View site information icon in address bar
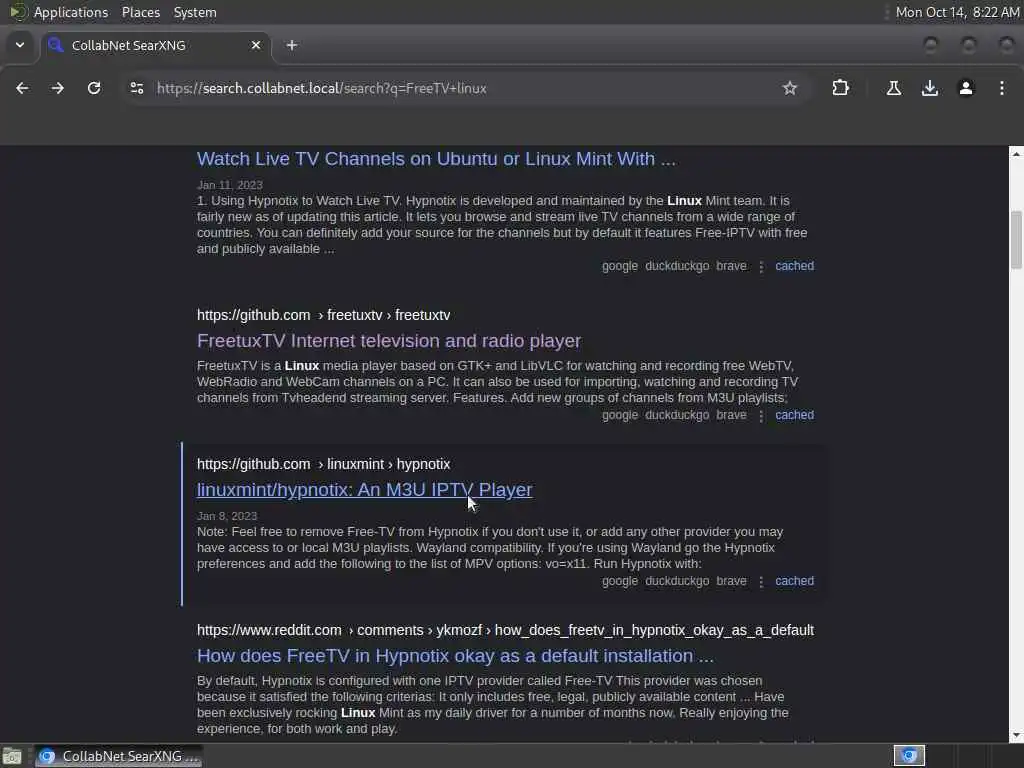 (136, 88)
